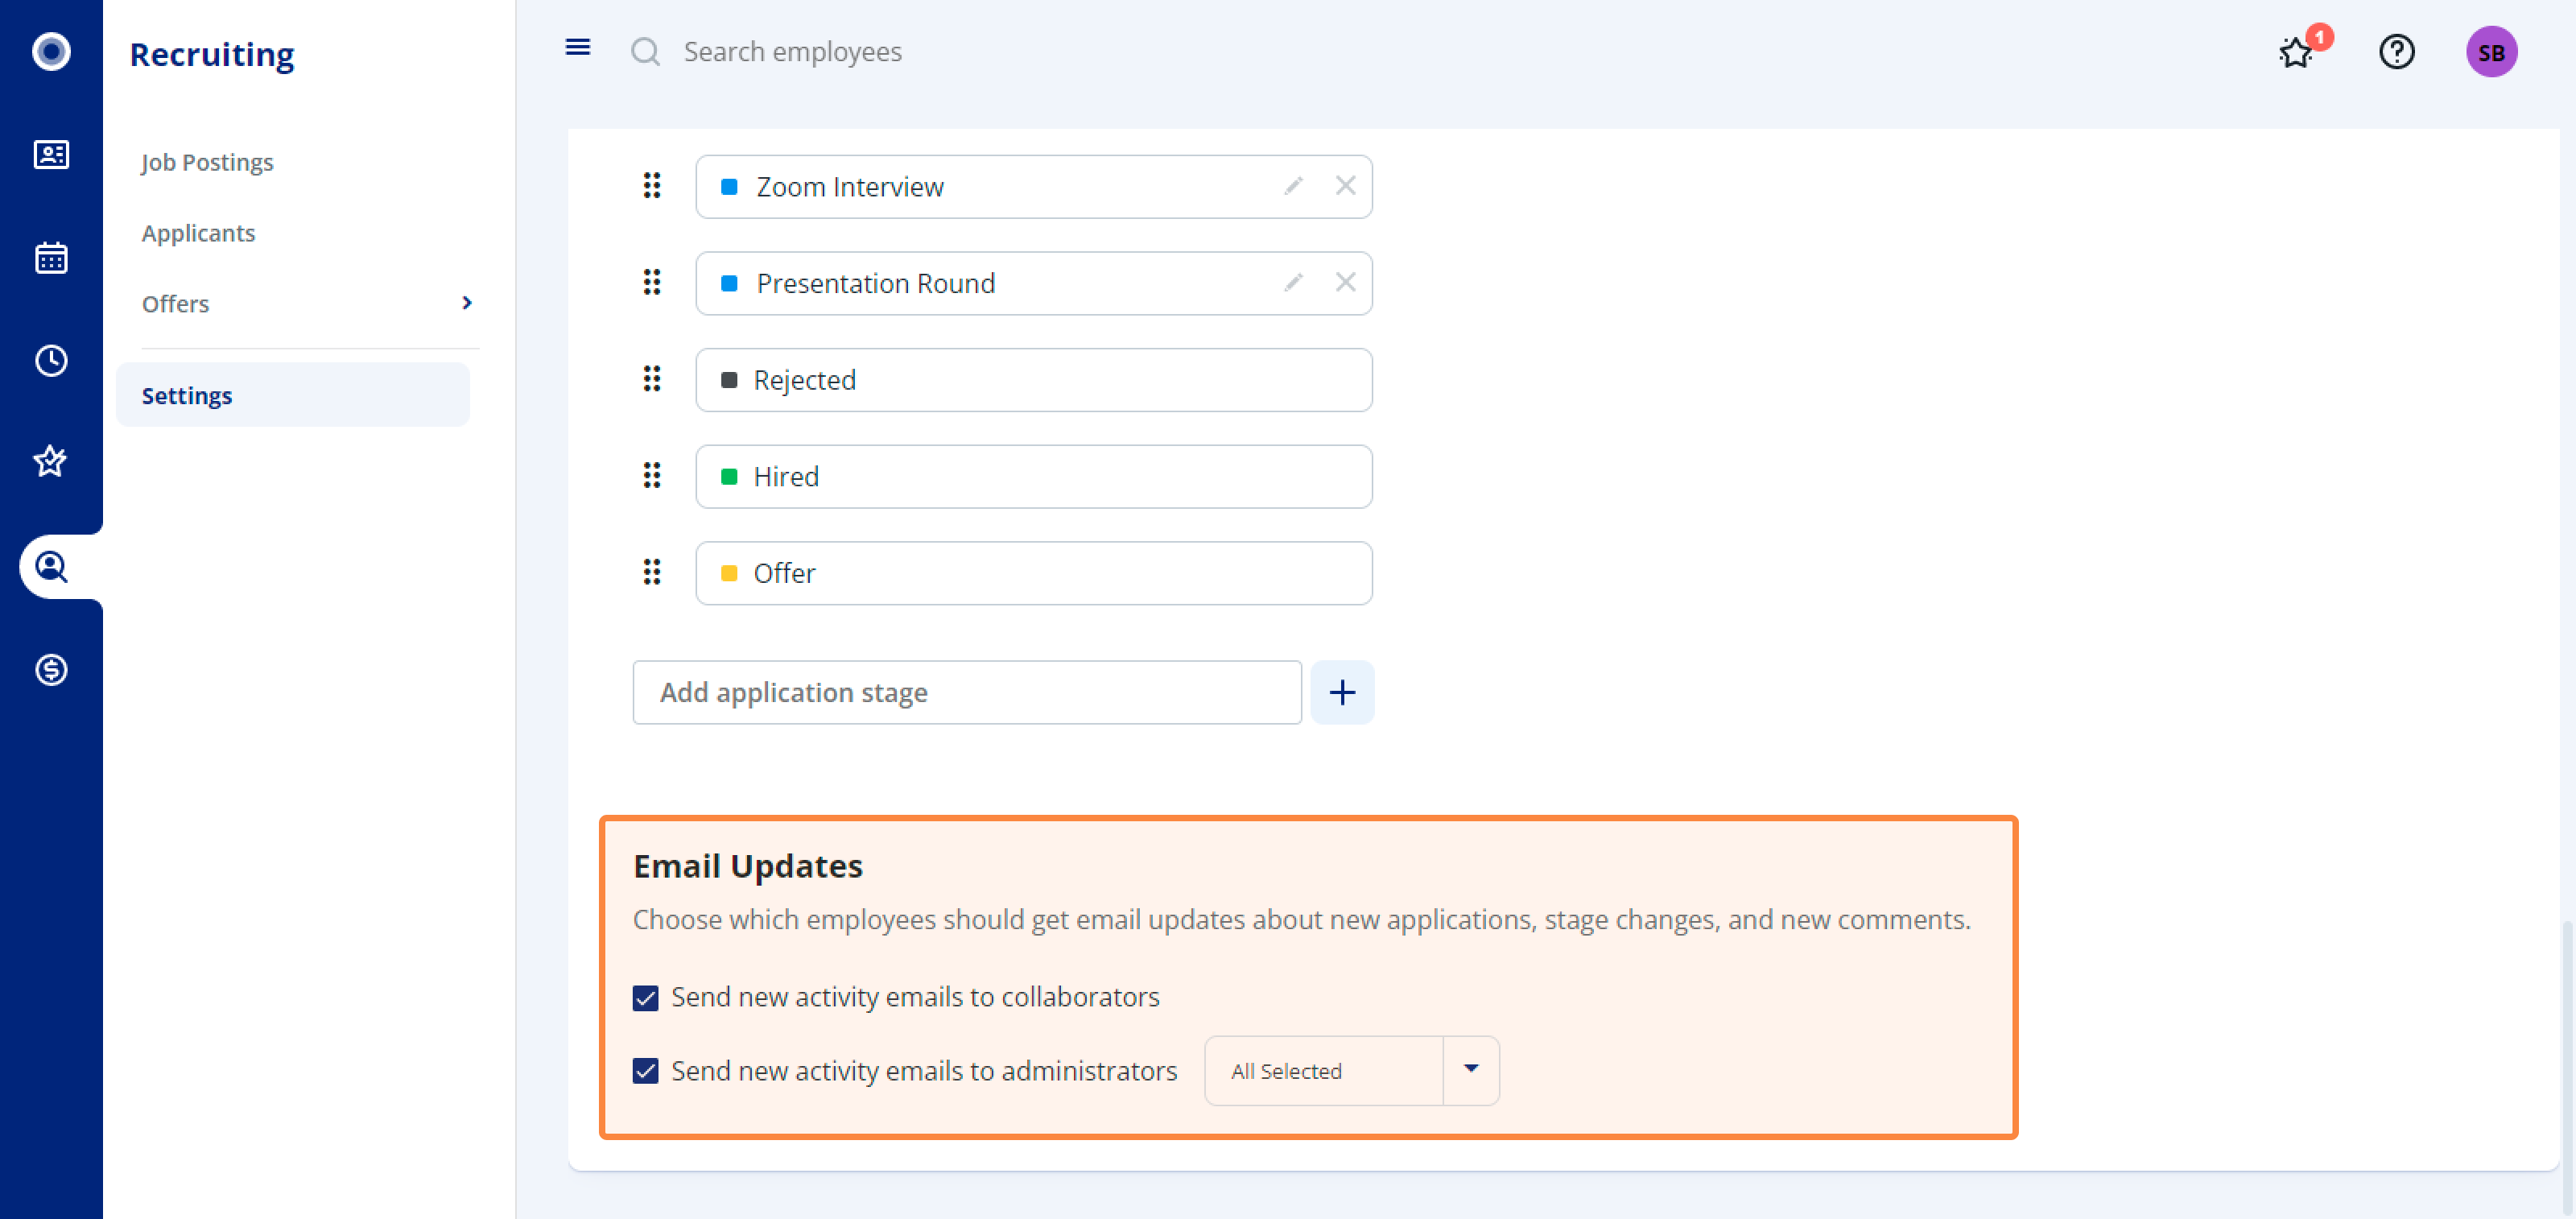2576x1219 pixels.
Task: Remove the Zoom Interview stage
Action: pos(1345,186)
